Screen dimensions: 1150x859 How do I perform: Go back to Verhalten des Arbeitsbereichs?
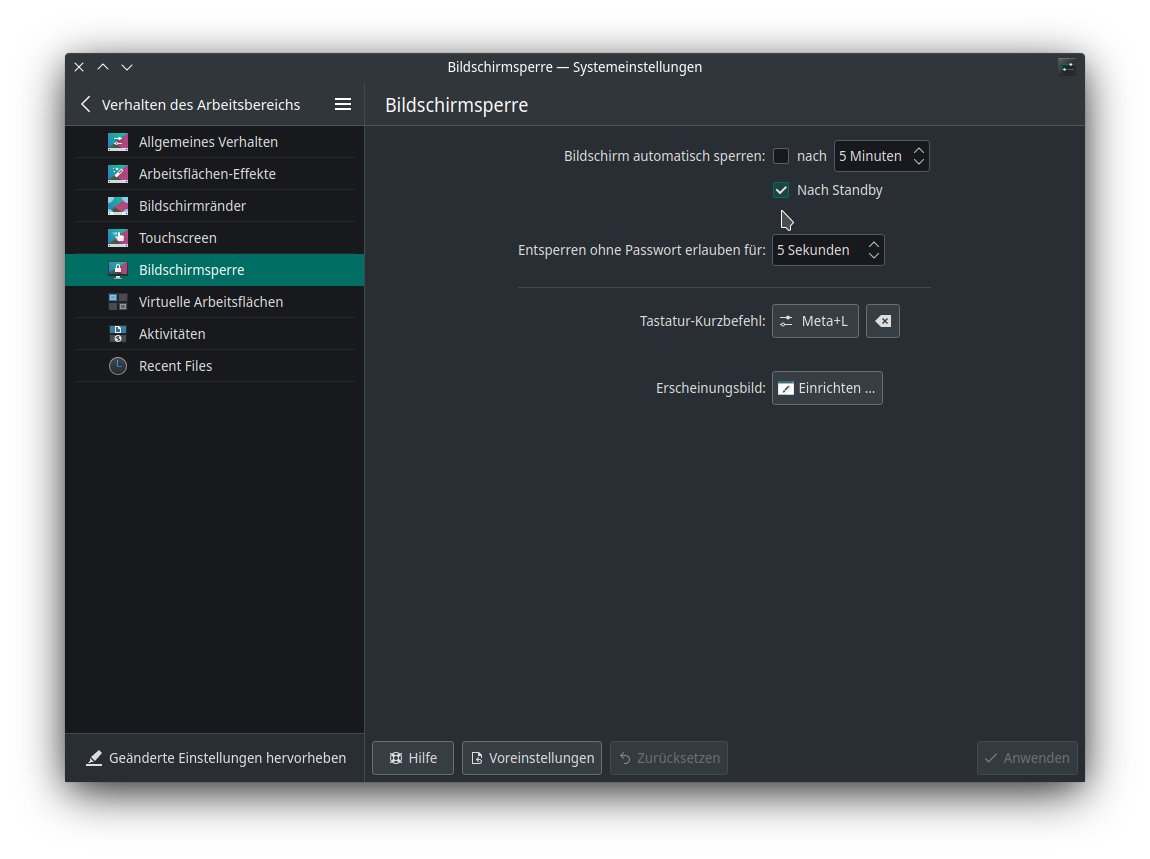(86, 103)
